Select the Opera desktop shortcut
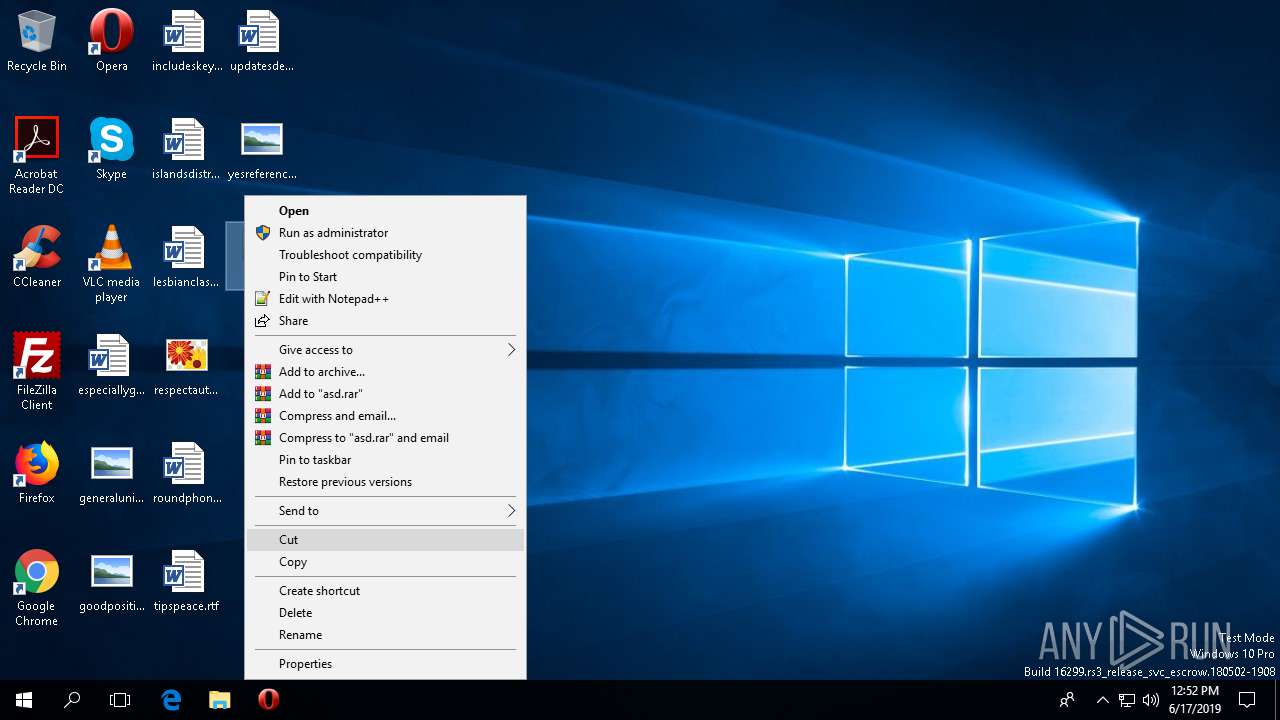This screenshot has height=720, width=1280. pos(111,42)
